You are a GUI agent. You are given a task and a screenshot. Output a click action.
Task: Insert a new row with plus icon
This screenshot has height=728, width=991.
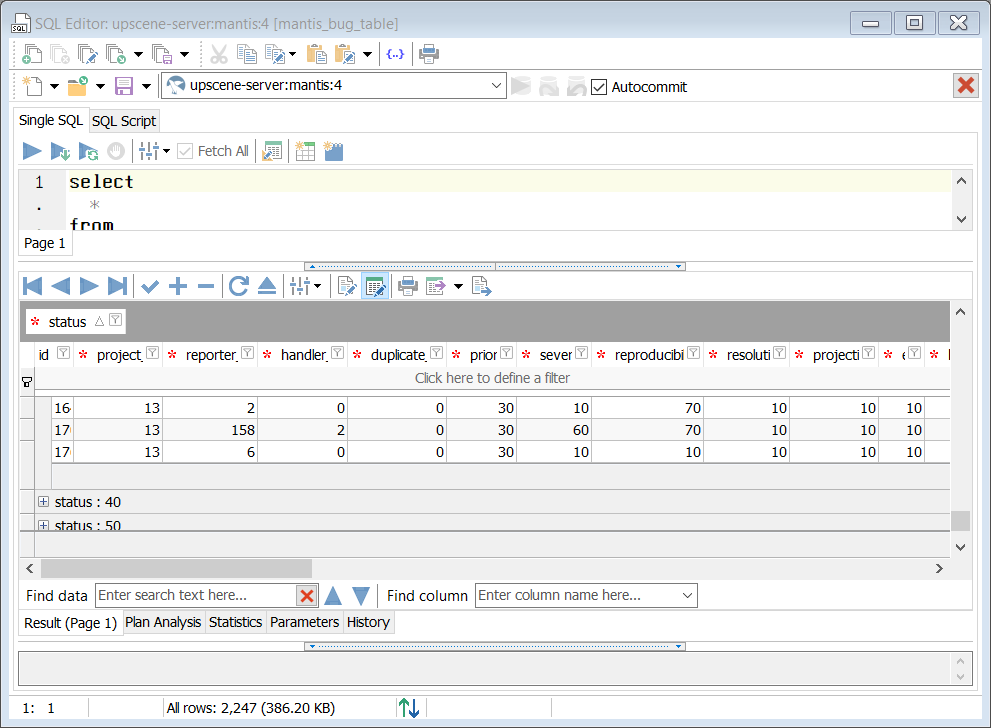click(x=178, y=286)
